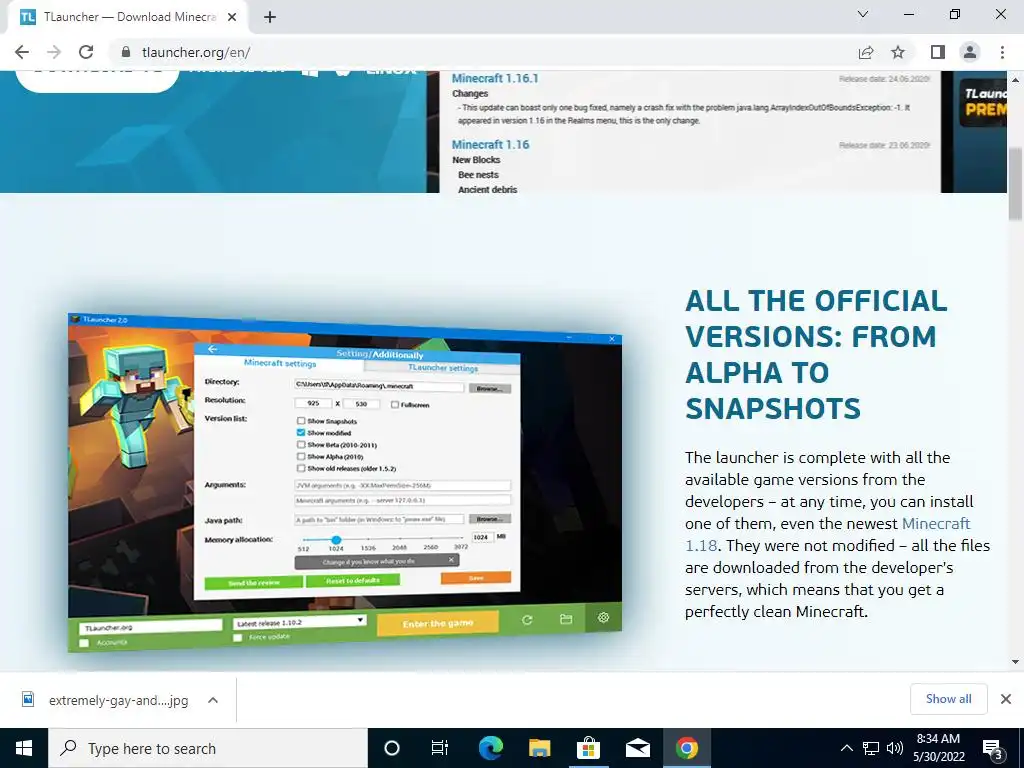Screen dimensions: 1024x768
Task: Open Microsoft Store from the taskbar
Action: [x=588, y=748]
